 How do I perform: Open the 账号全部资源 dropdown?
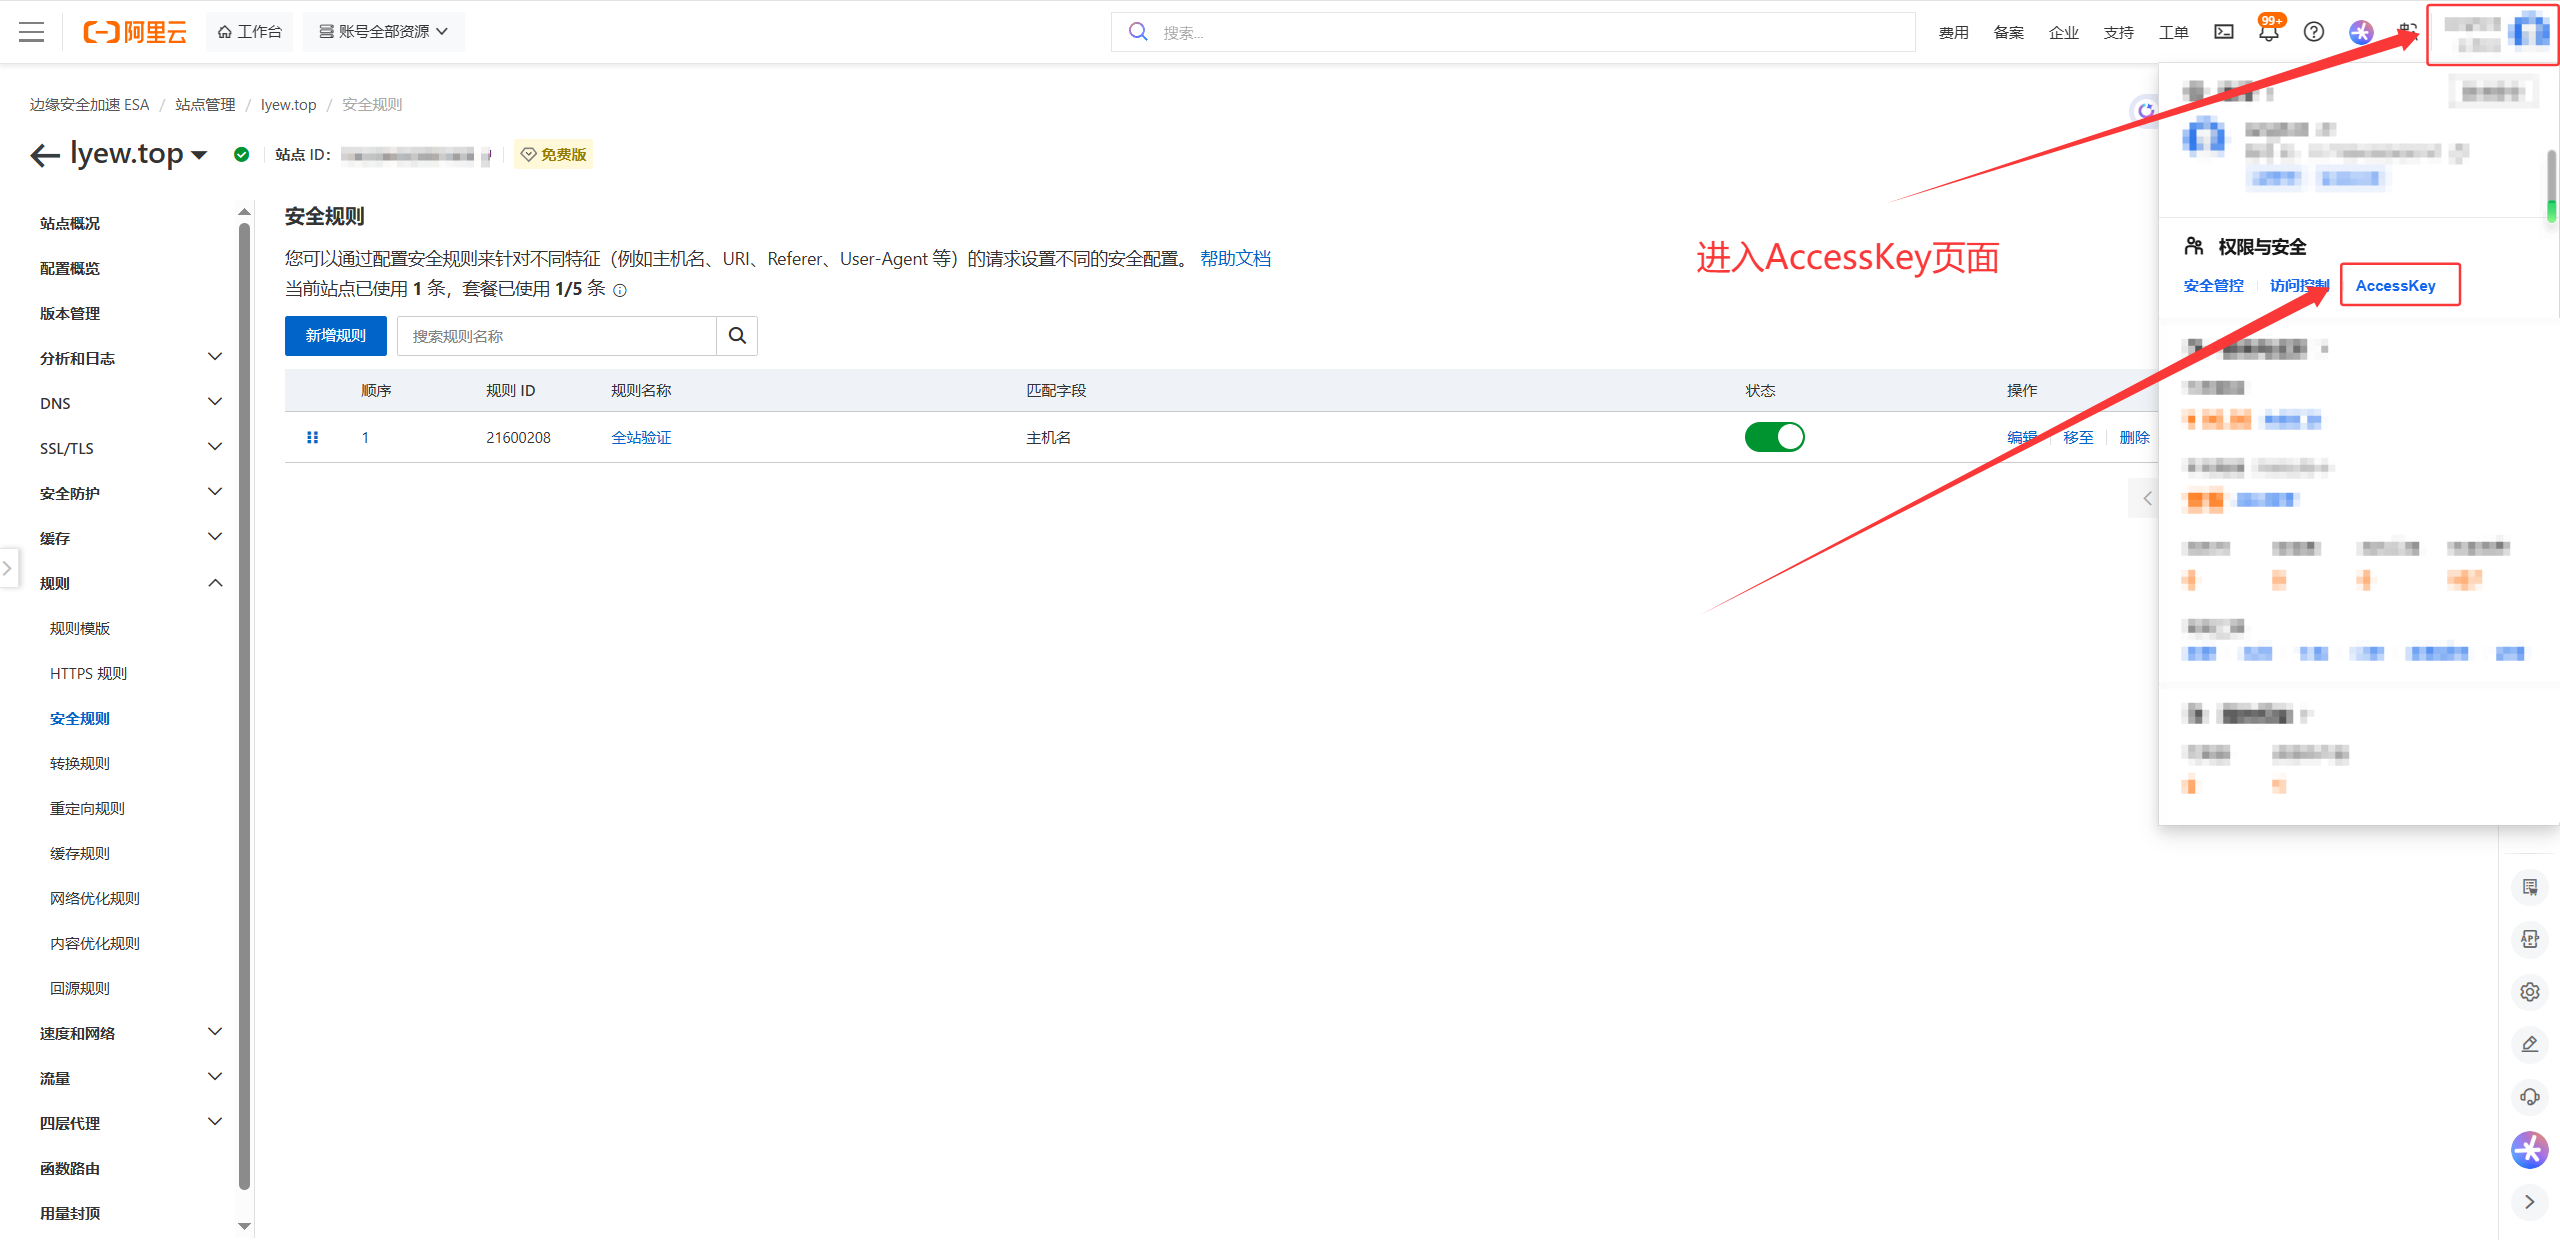(384, 32)
